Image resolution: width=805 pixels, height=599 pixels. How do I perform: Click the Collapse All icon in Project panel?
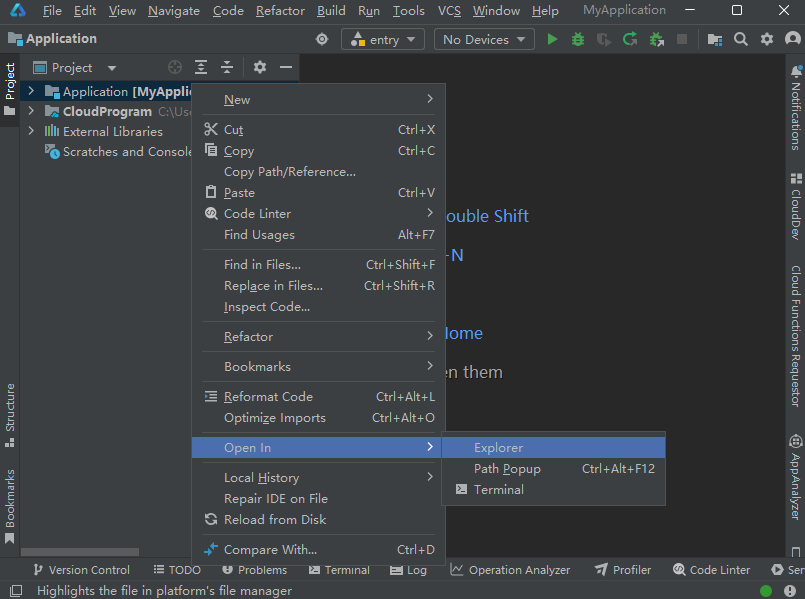pos(227,67)
